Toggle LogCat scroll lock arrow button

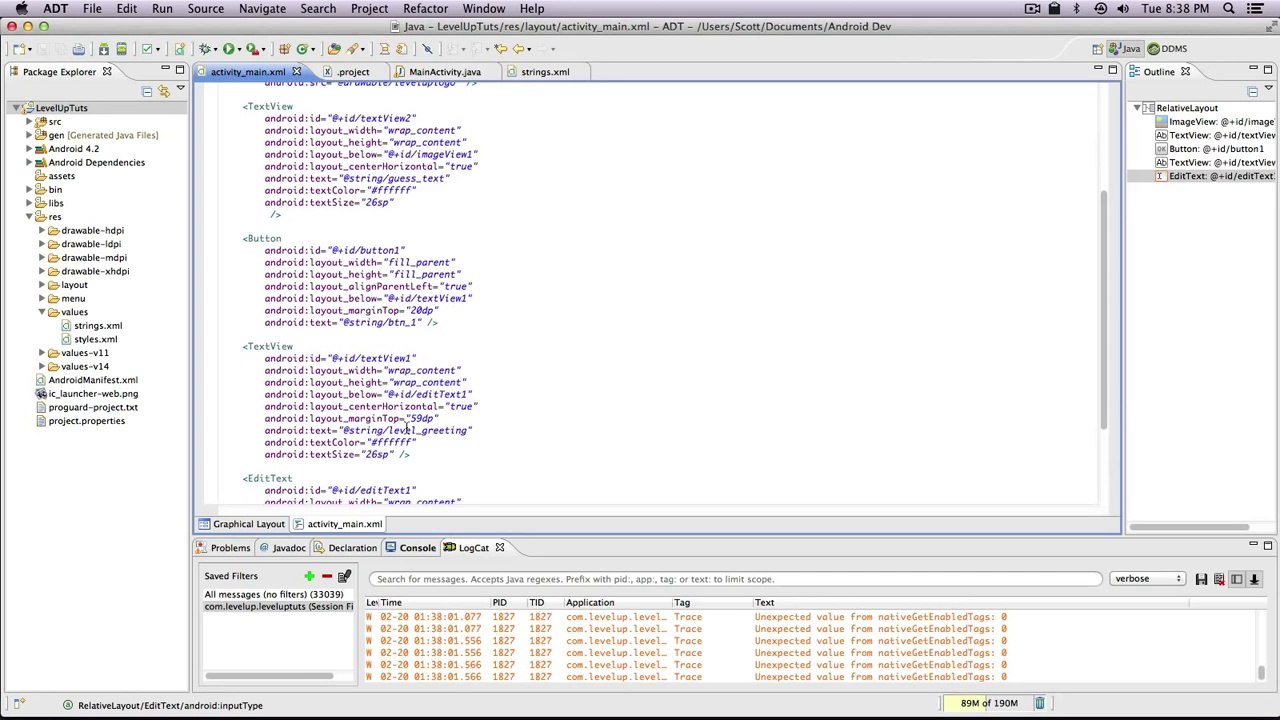point(1254,579)
